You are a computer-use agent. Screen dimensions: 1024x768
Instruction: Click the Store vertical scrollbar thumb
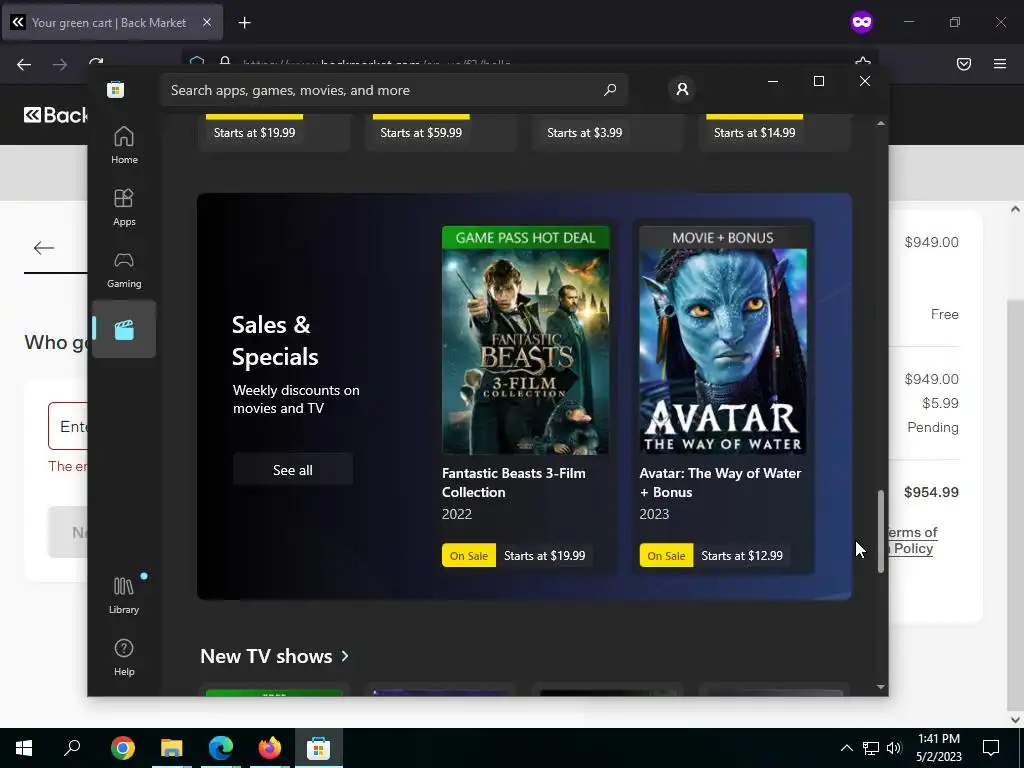881,532
